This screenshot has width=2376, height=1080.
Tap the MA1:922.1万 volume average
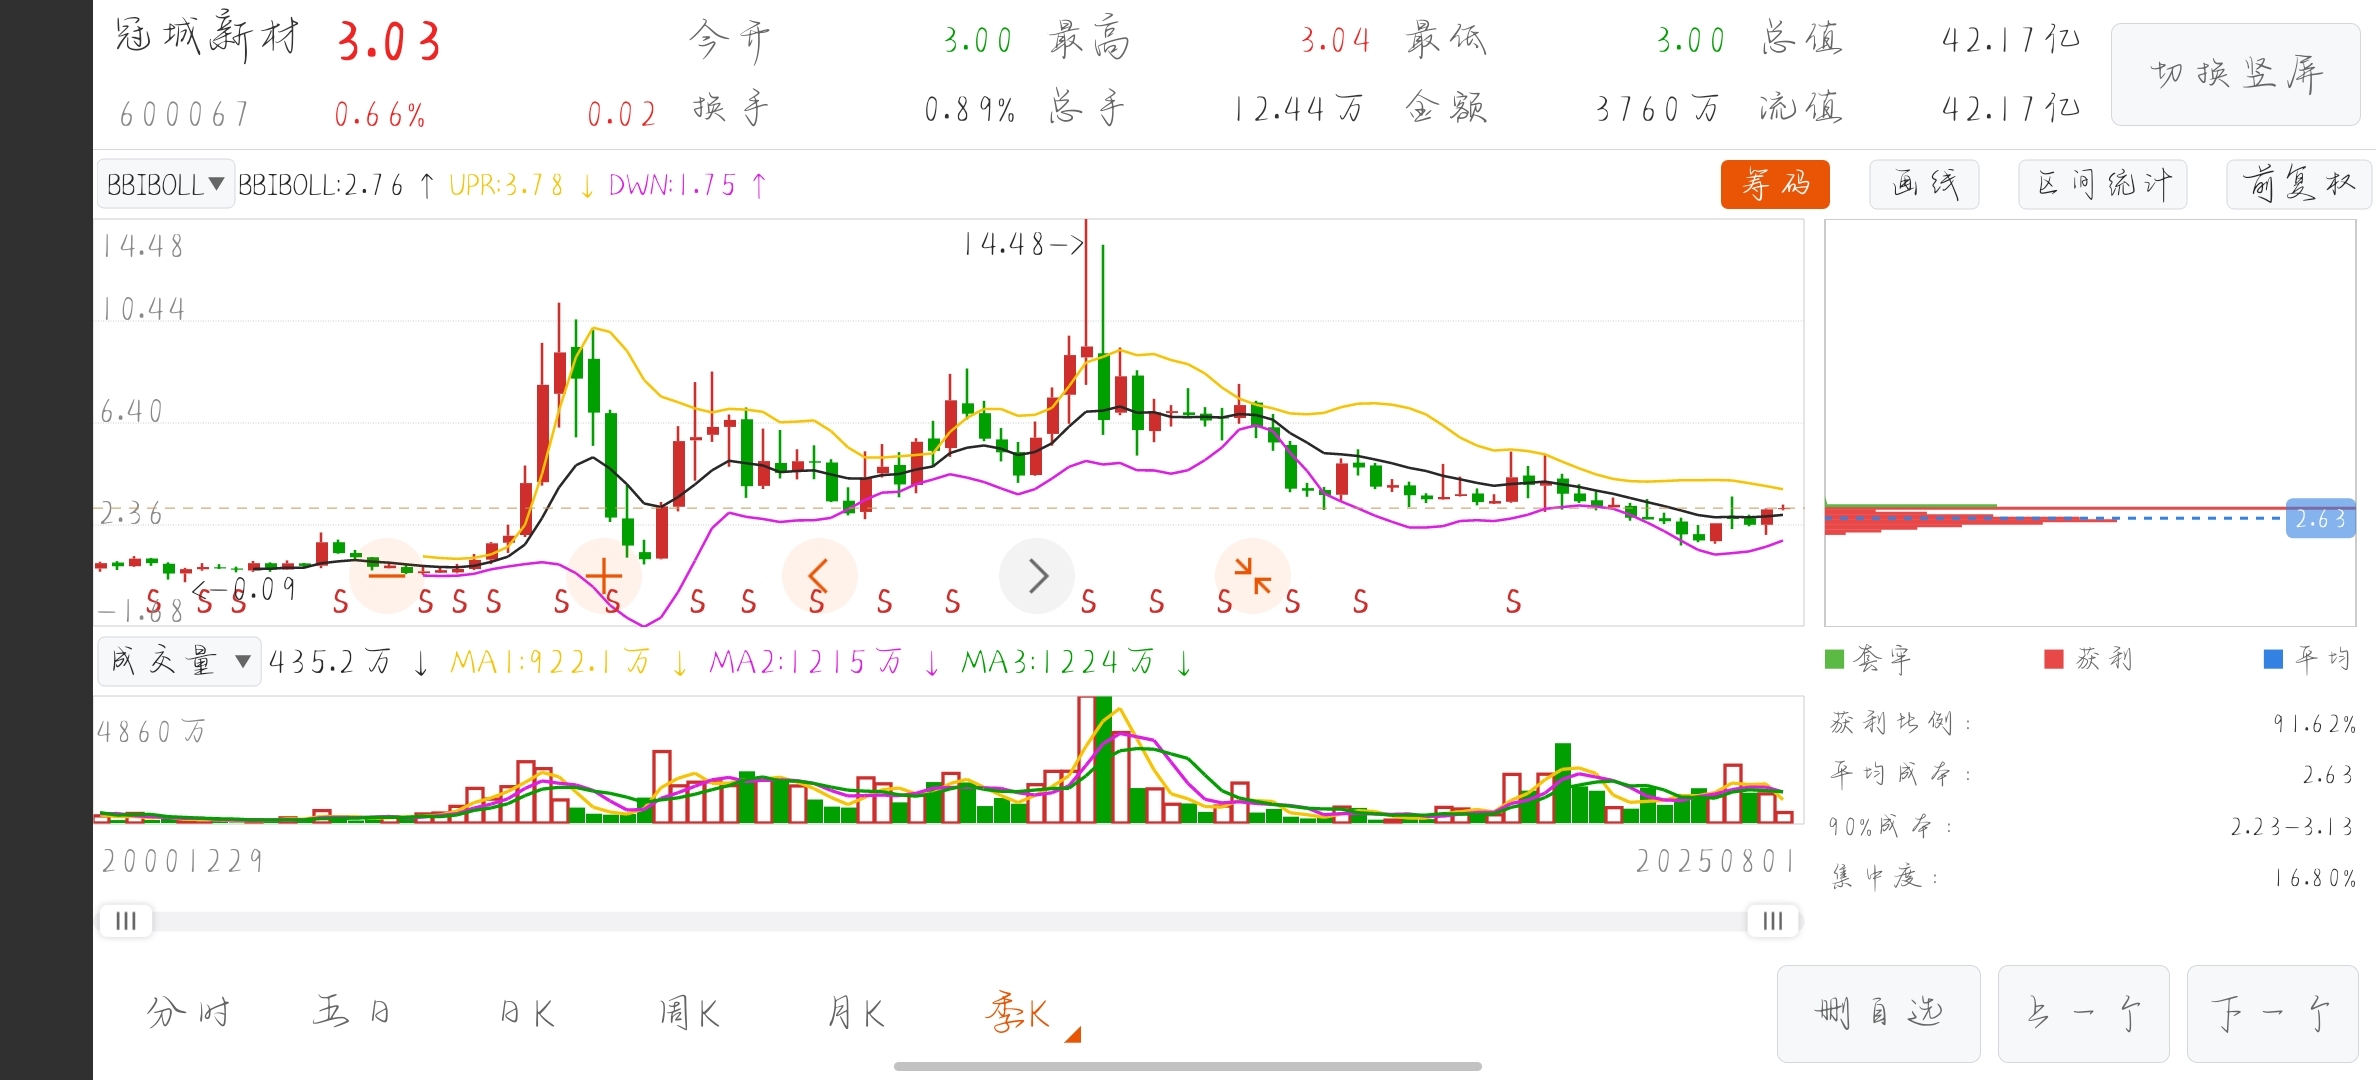(x=550, y=662)
